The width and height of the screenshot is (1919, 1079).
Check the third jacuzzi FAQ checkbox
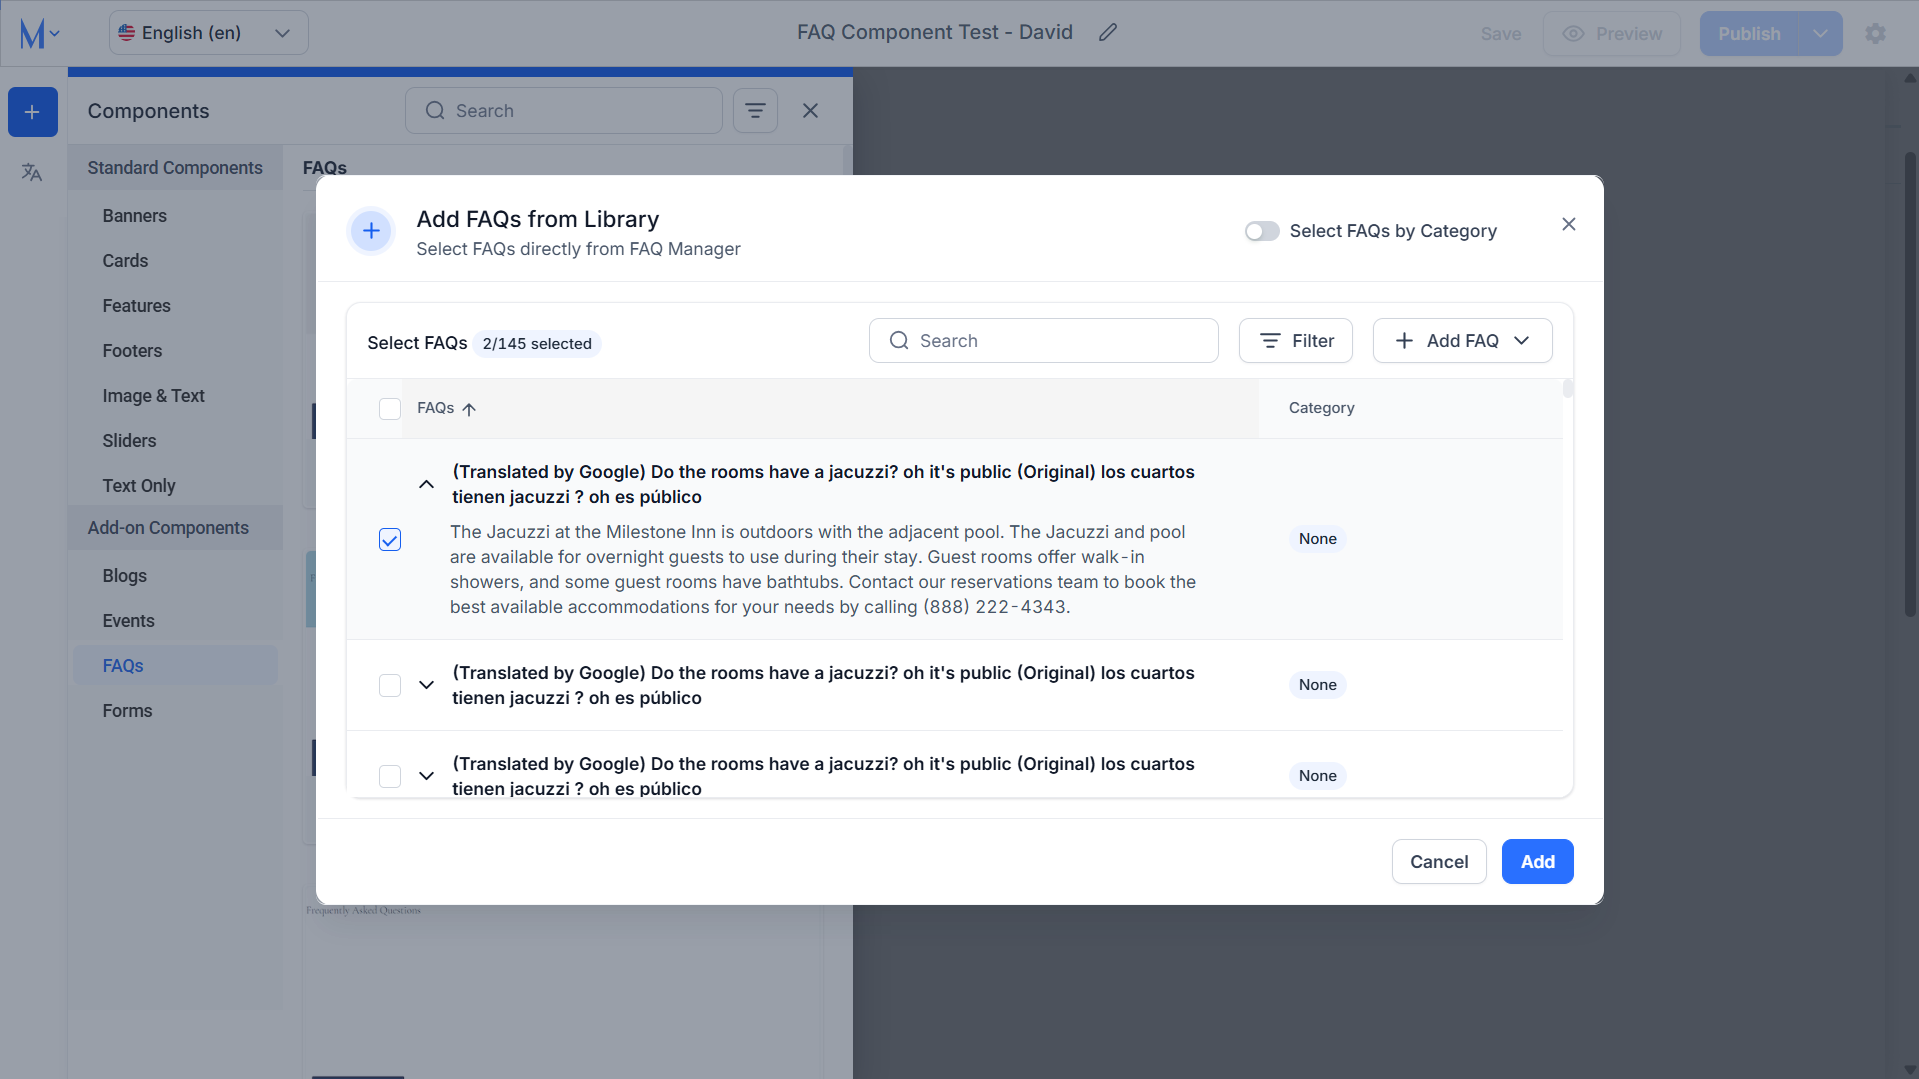pos(390,776)
